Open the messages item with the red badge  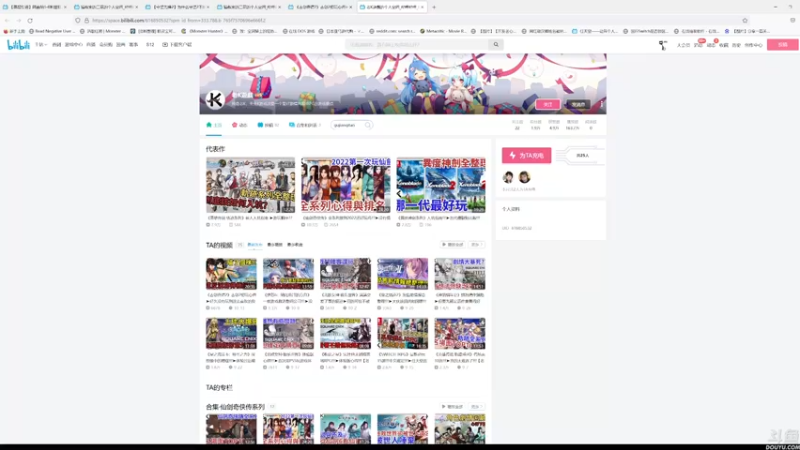coord(698,45)
